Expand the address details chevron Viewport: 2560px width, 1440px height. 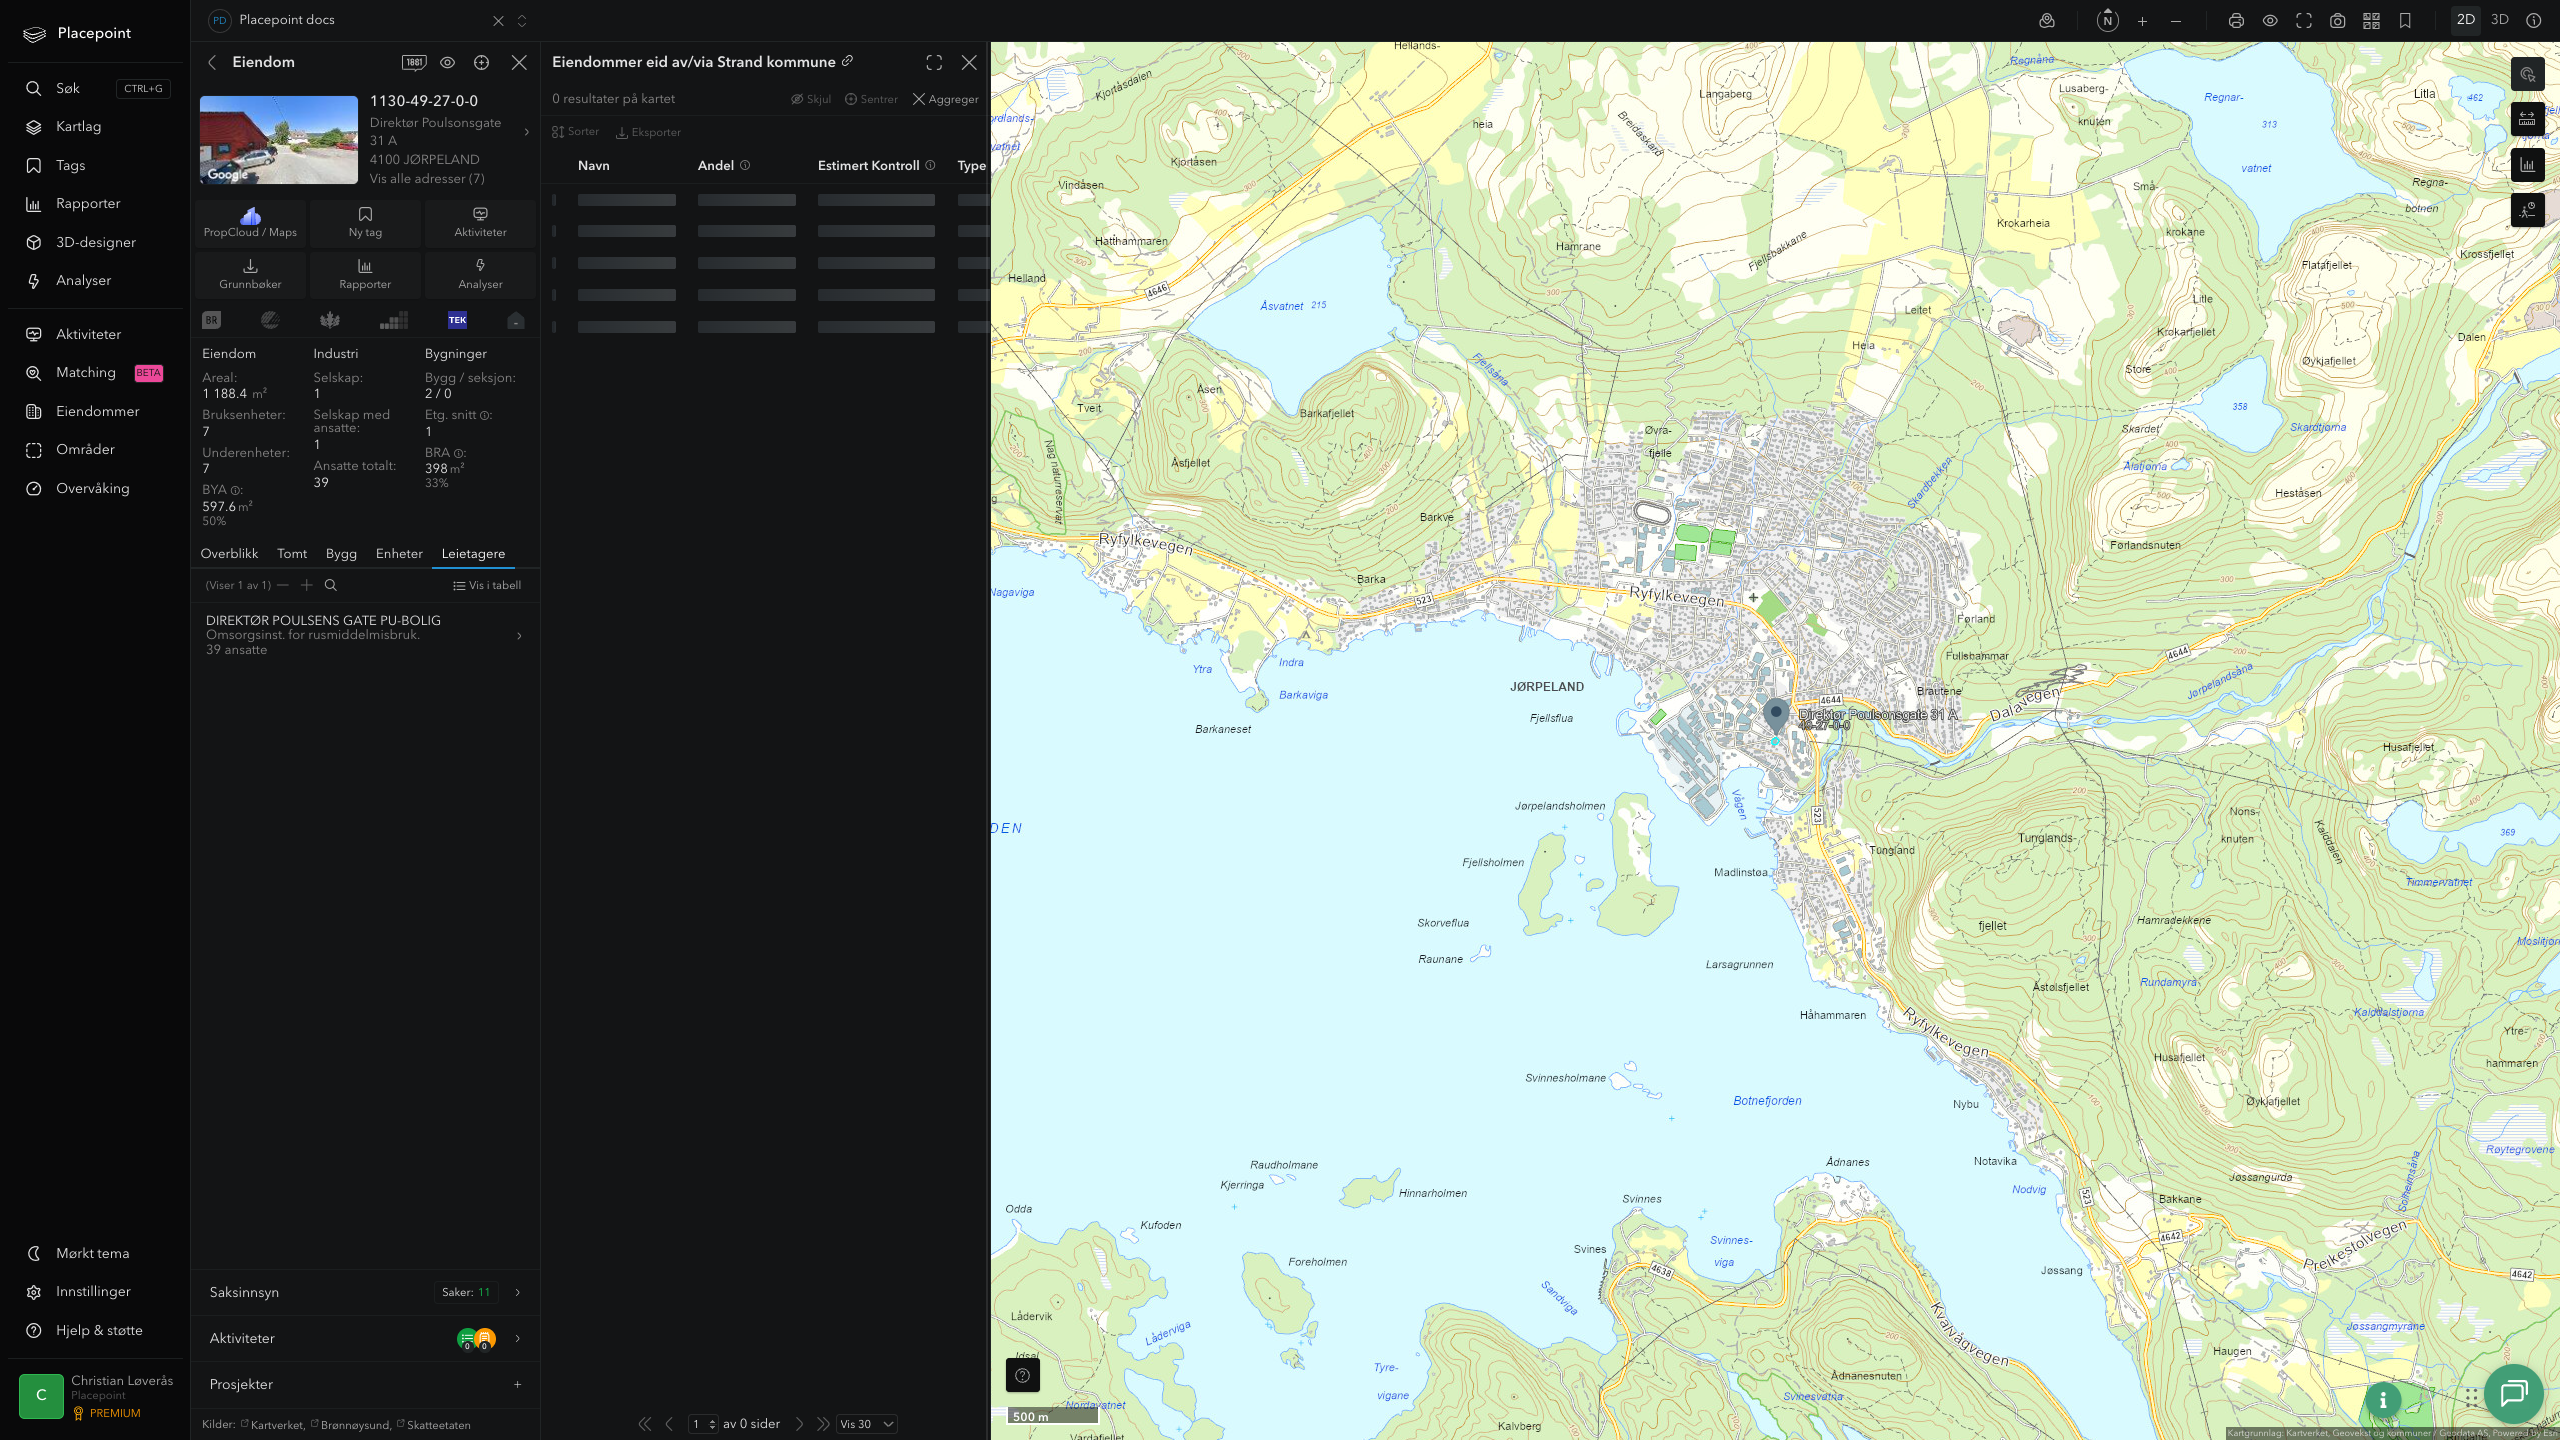point(527,132)
